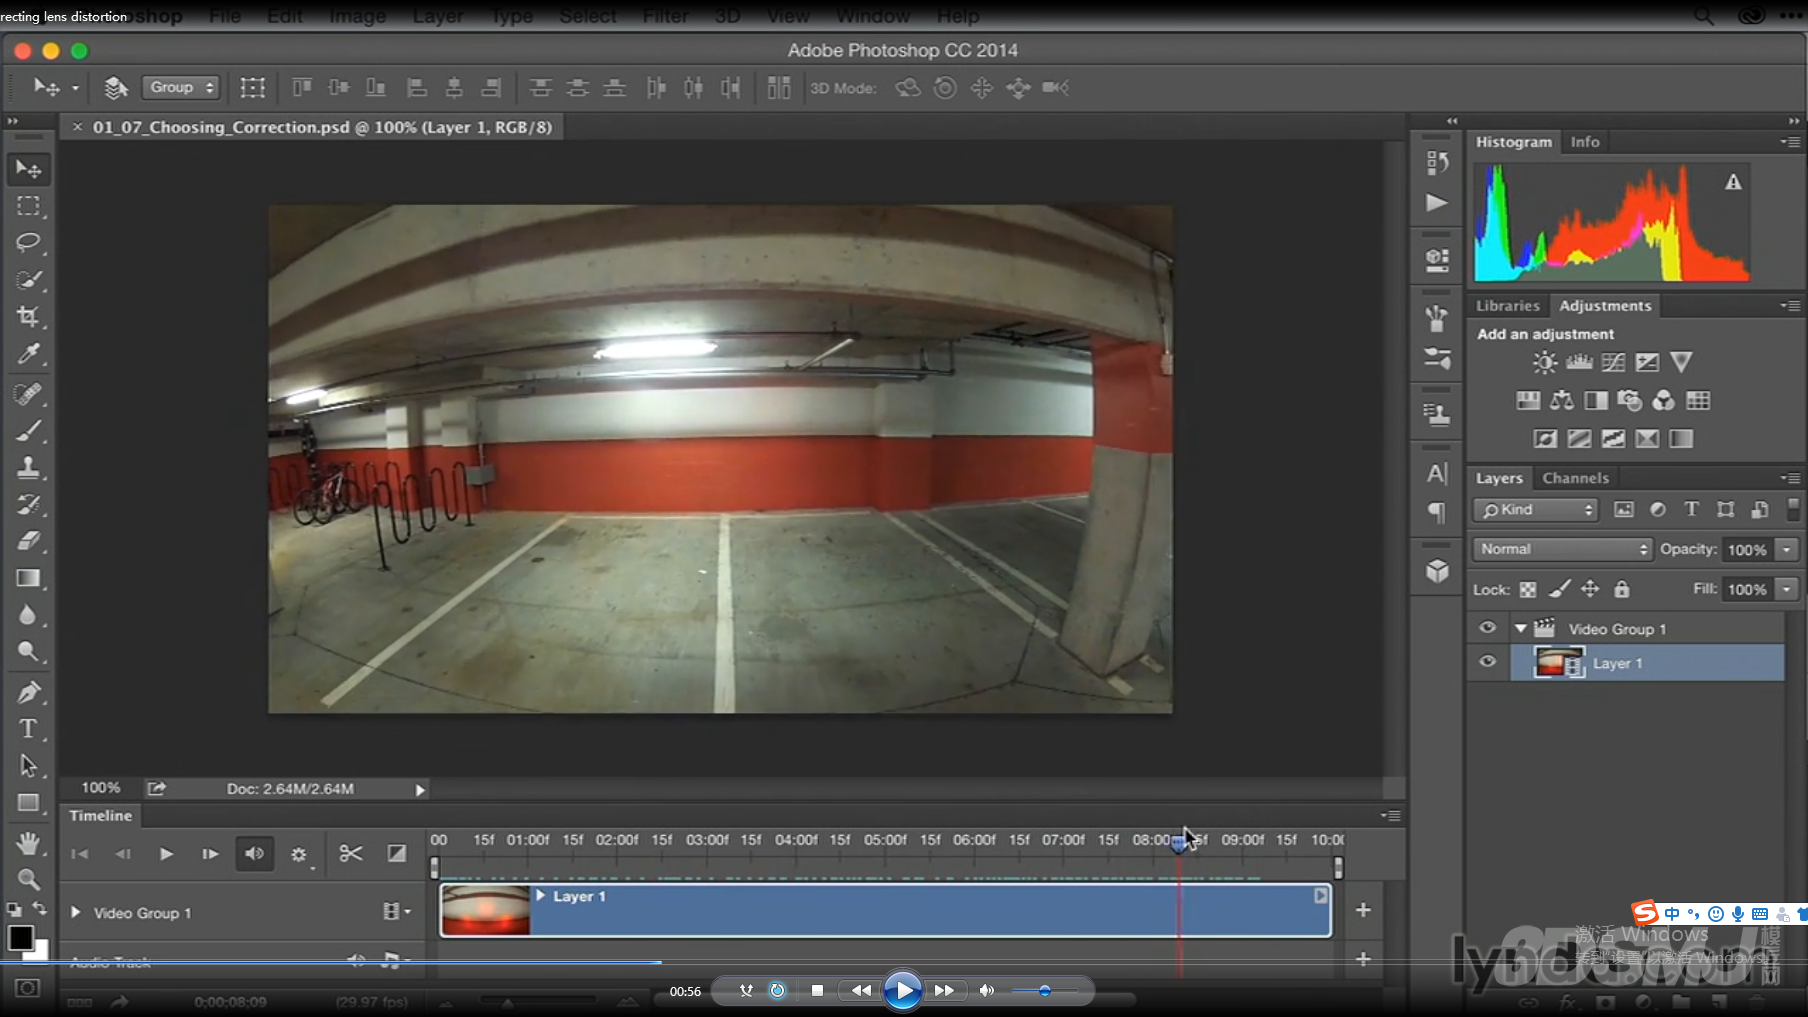Select the Lasso tool
Image resolution: width=1808 pixels, height=1017 pixels.
pos(28,243)
